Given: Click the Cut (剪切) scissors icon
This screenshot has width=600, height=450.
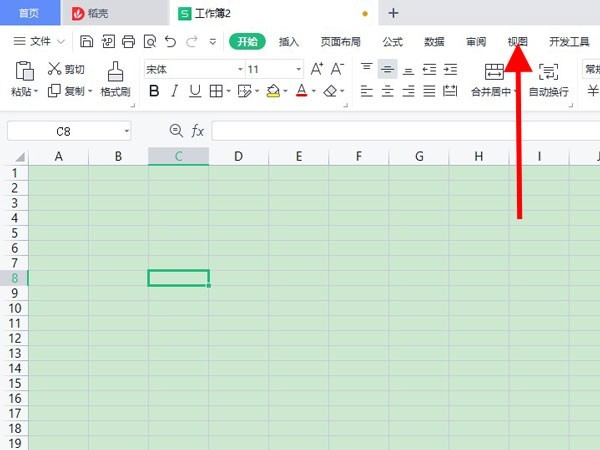Looking at the screenshot, I should [x=54, y=69].
